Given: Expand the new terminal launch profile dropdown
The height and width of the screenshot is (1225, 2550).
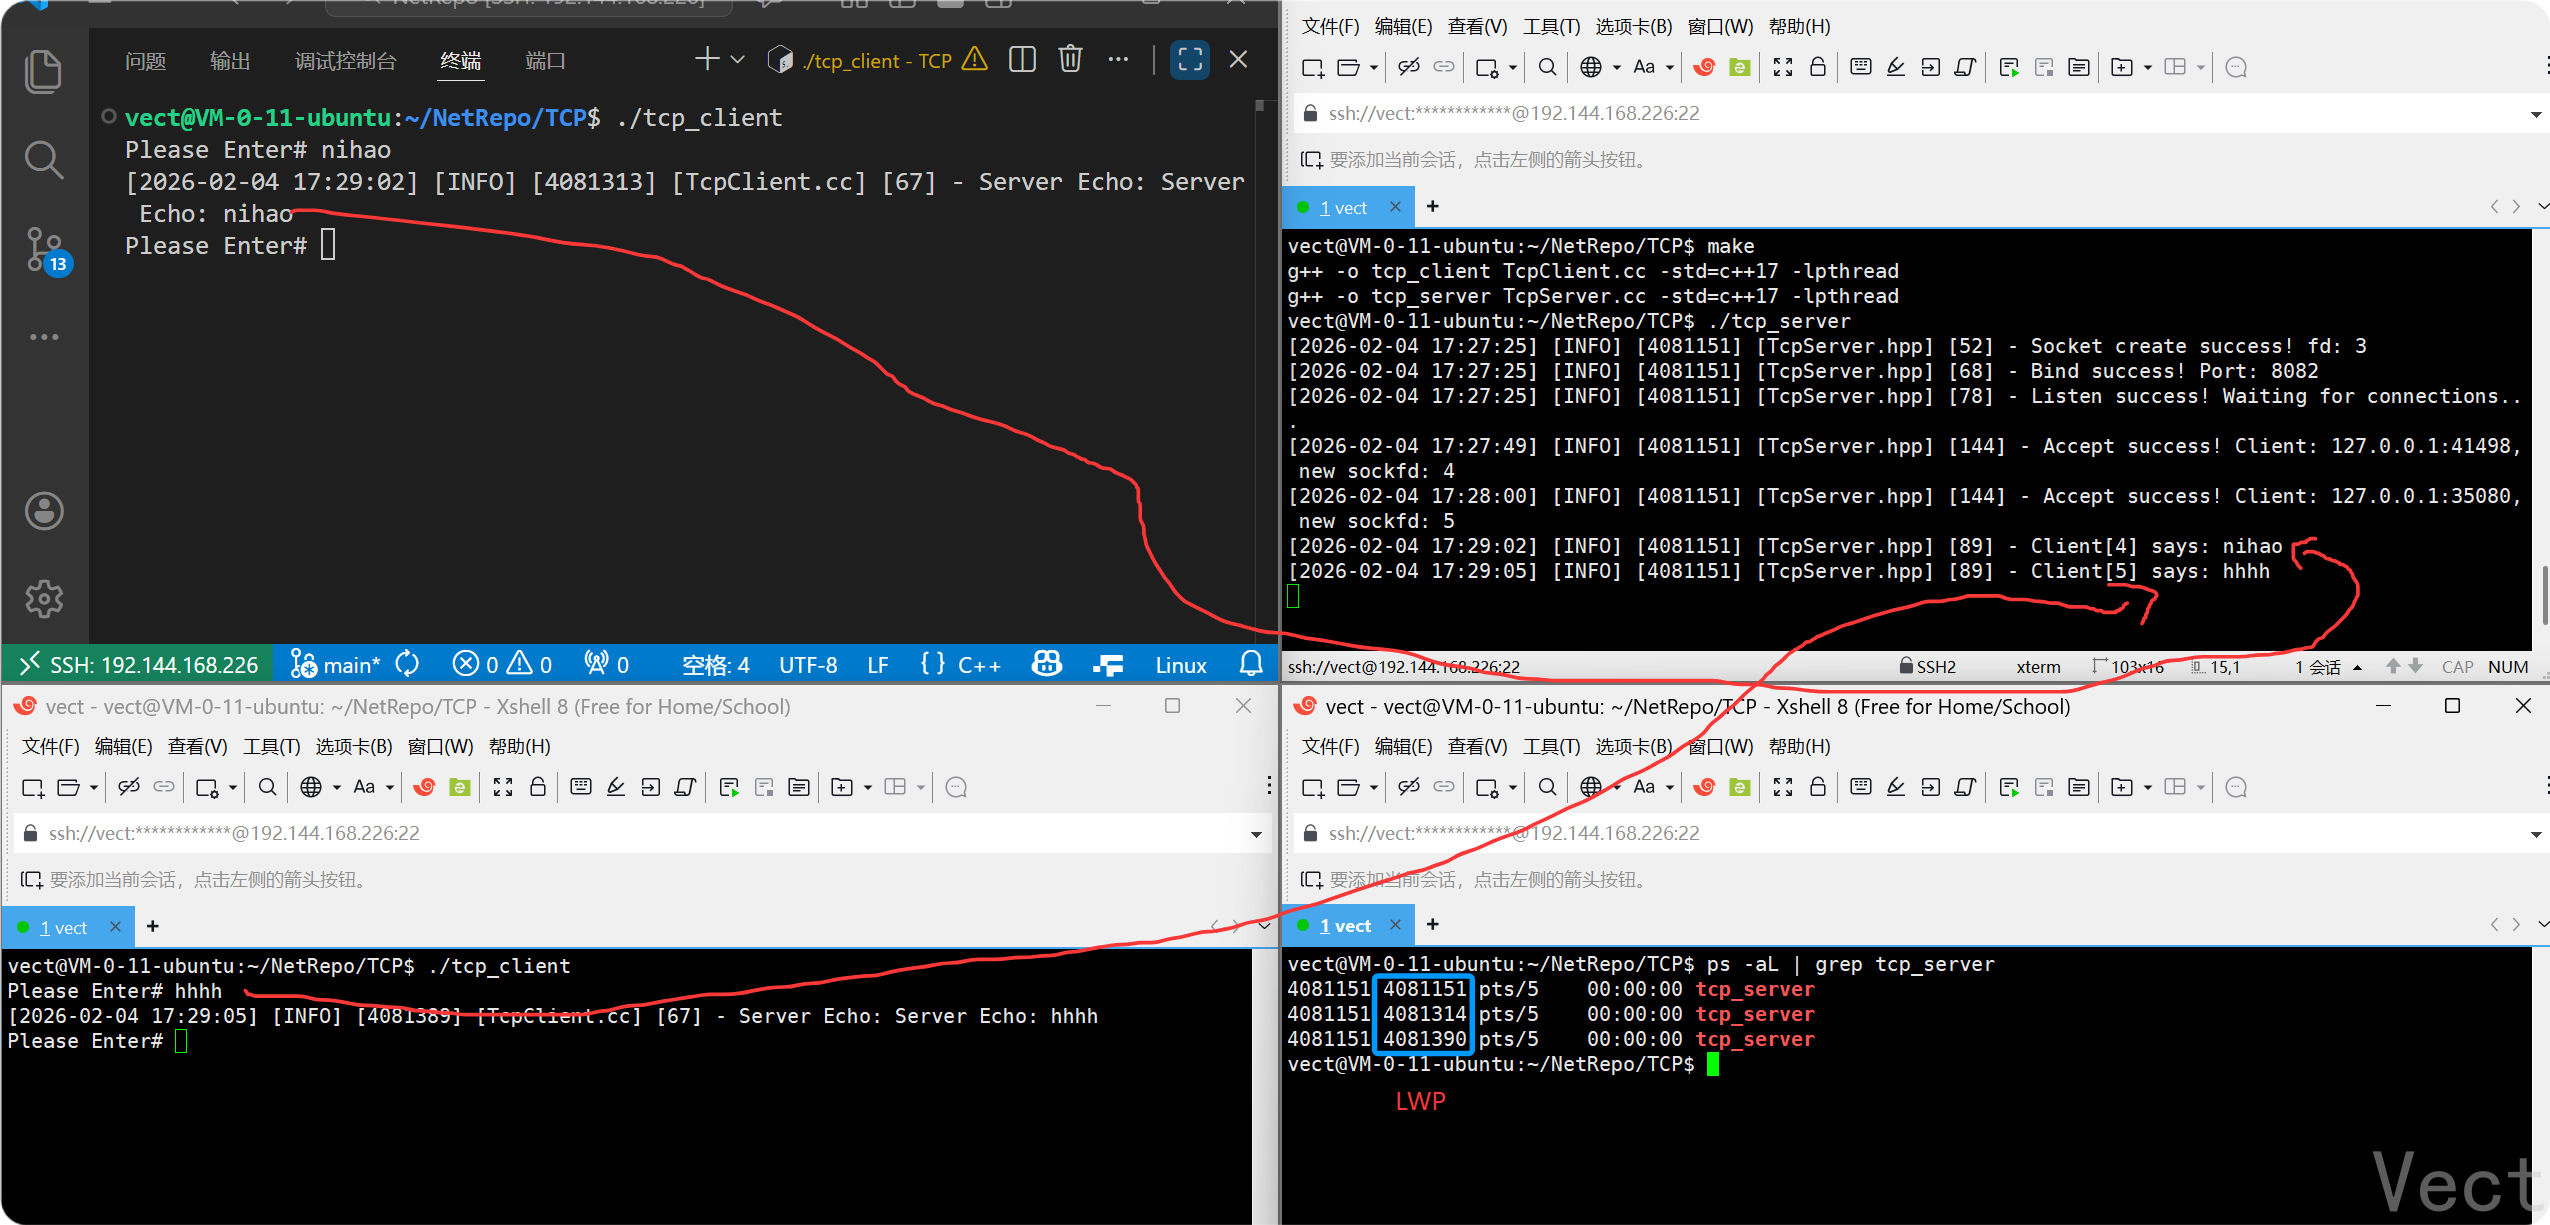Looking at the screenshot, I should pos(738,60).
